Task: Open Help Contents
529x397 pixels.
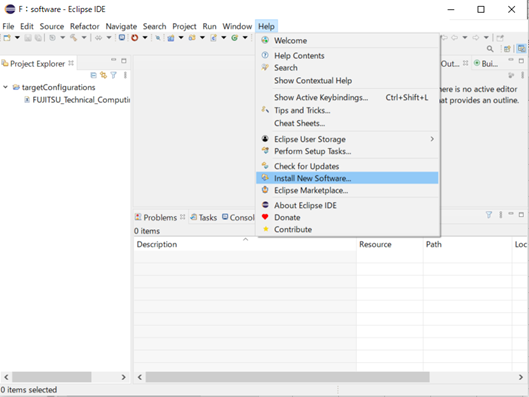Action: click(347, 55)
